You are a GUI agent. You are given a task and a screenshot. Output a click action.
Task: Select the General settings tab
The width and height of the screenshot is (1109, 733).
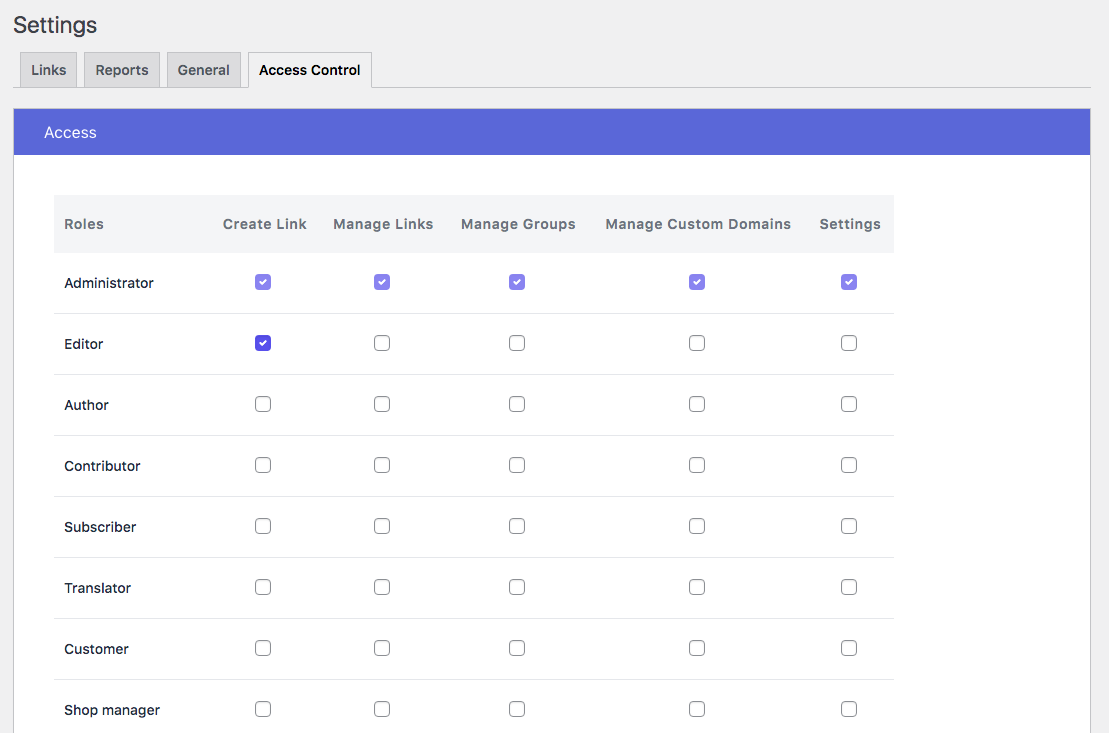[x=204, y=70]
